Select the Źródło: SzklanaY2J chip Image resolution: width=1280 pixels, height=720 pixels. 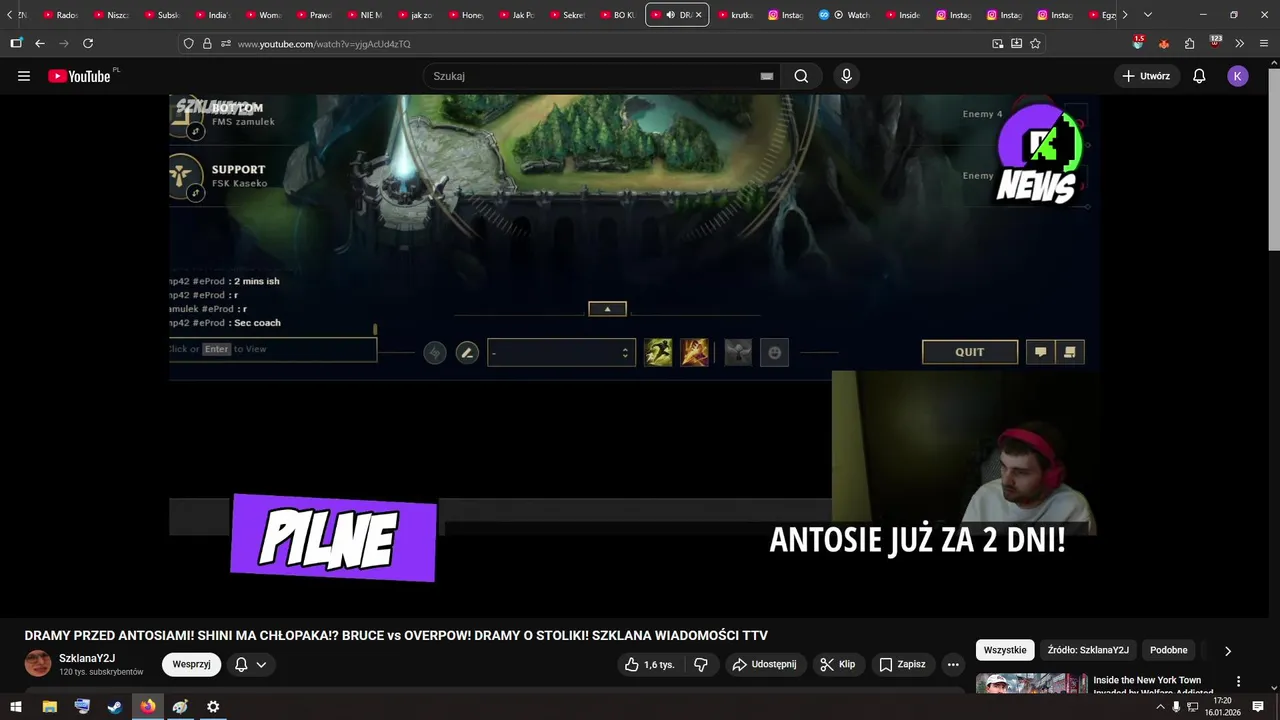coord(1088,650)
